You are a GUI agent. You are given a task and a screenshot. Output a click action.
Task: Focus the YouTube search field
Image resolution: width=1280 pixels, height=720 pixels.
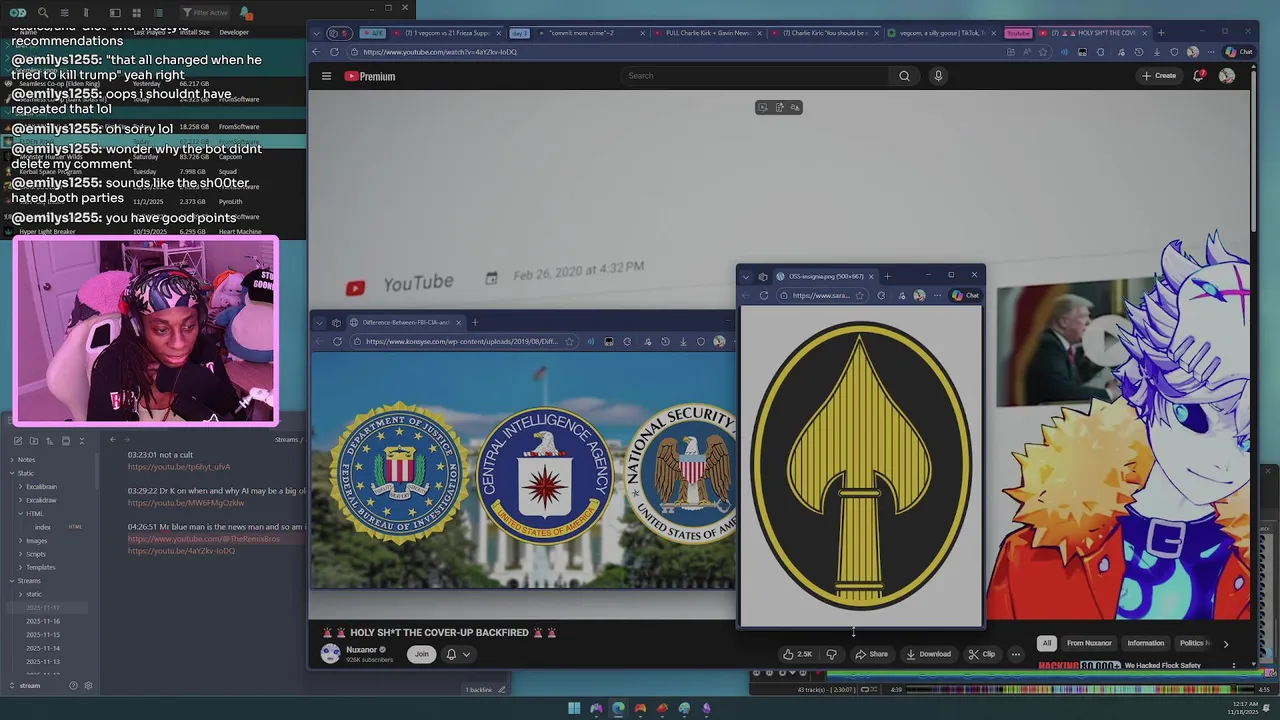pos(754,76)
